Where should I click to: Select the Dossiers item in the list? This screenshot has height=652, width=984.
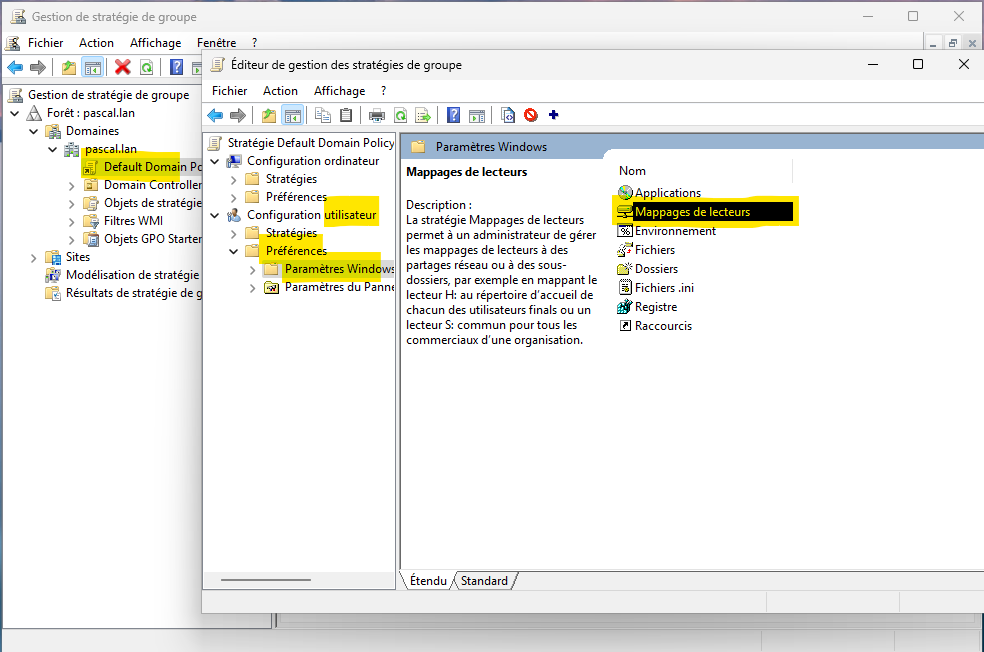[x=656, y=269]
